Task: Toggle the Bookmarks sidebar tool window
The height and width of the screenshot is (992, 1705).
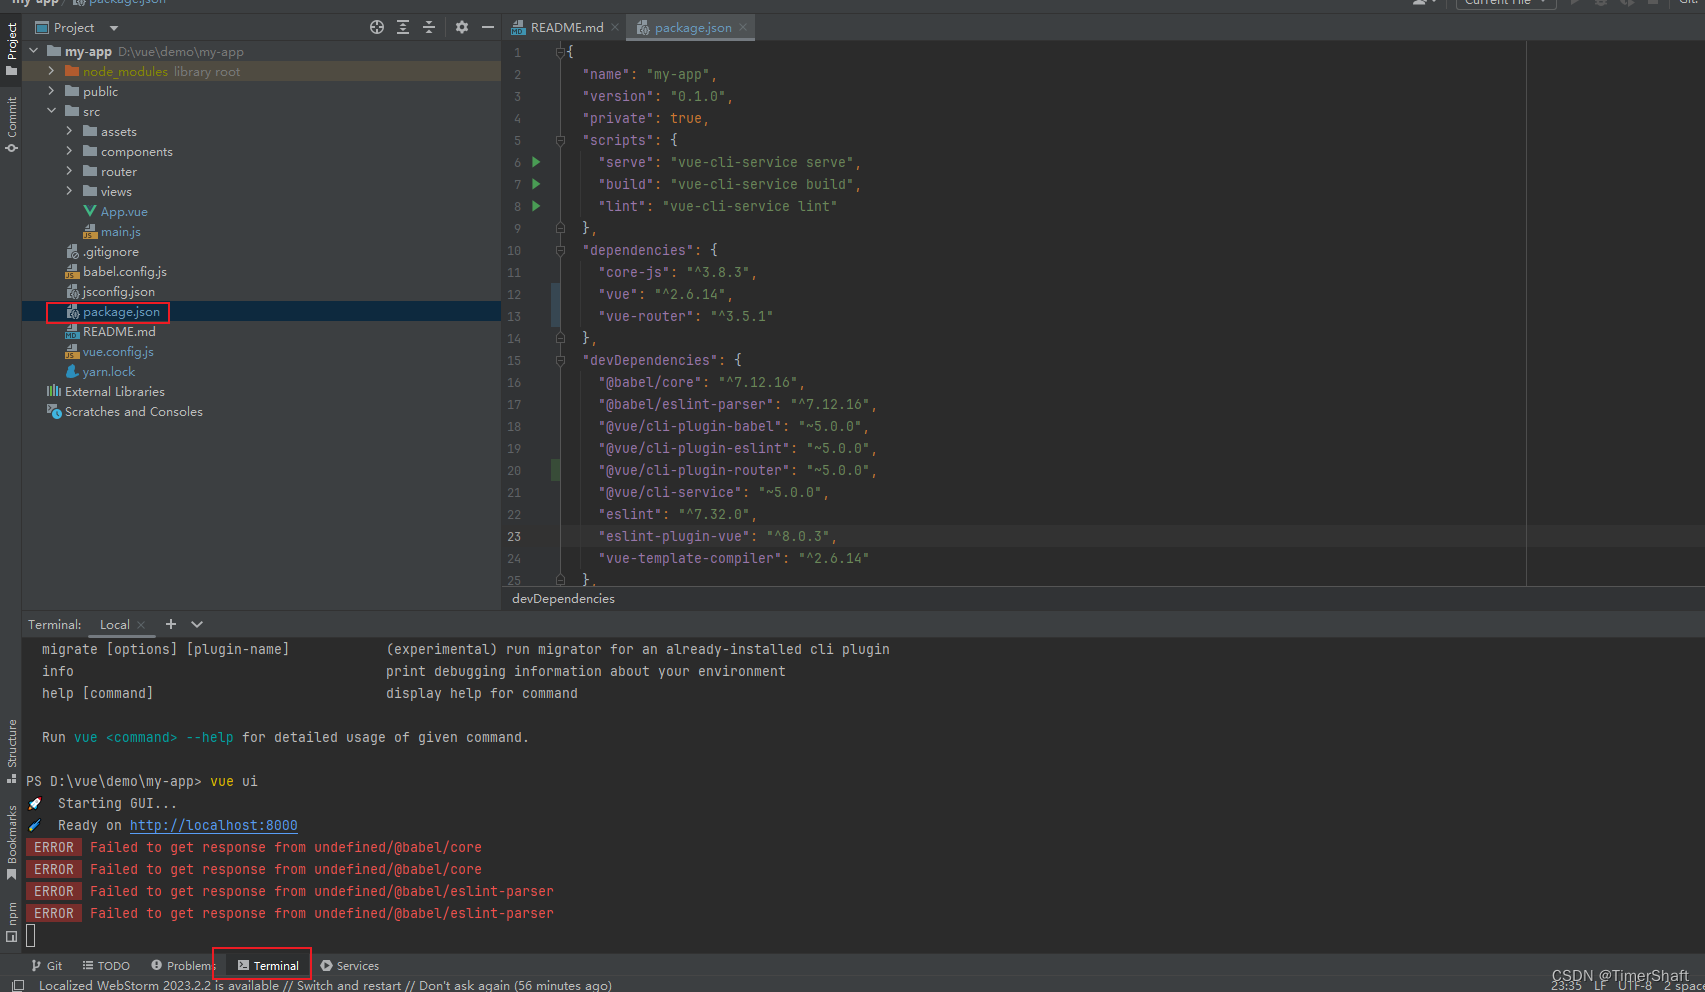Action: point(12,842)
